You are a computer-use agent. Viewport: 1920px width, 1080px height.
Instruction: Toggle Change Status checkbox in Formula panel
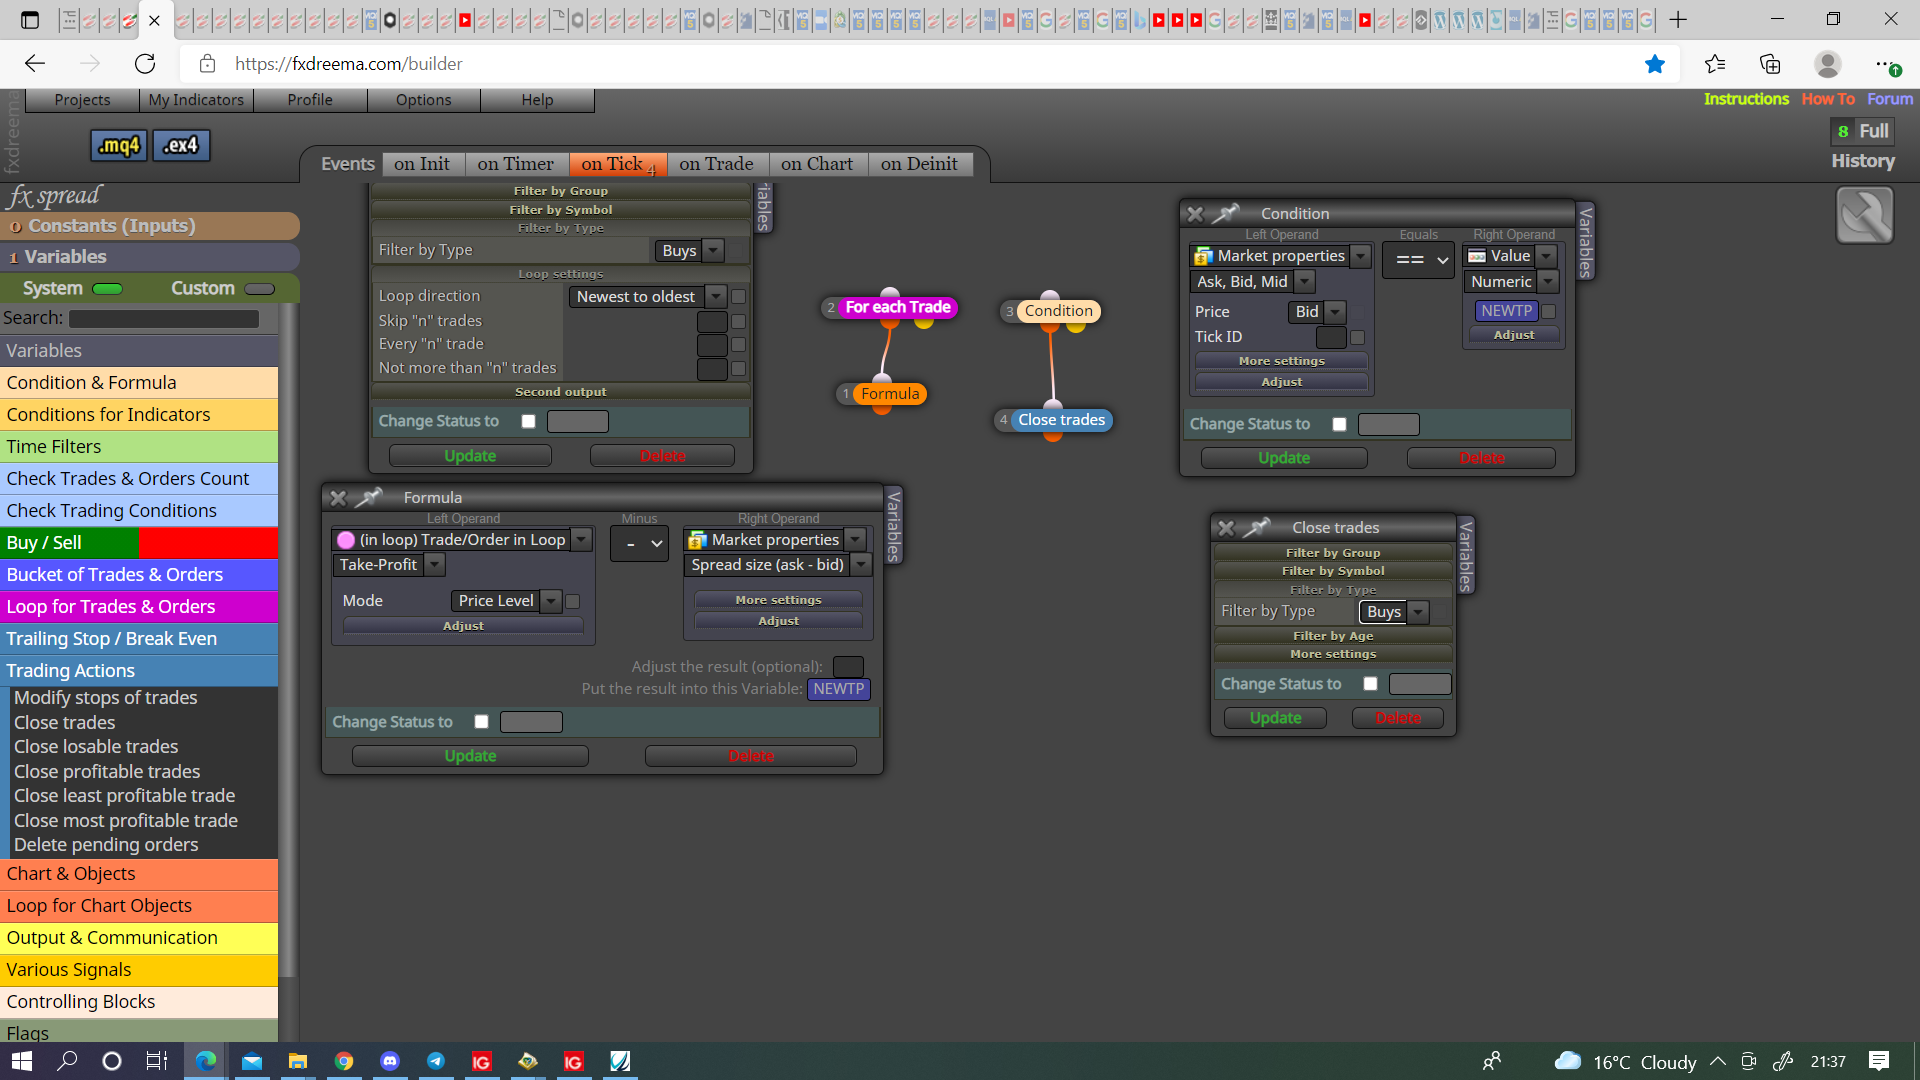(x=481, y=722)
